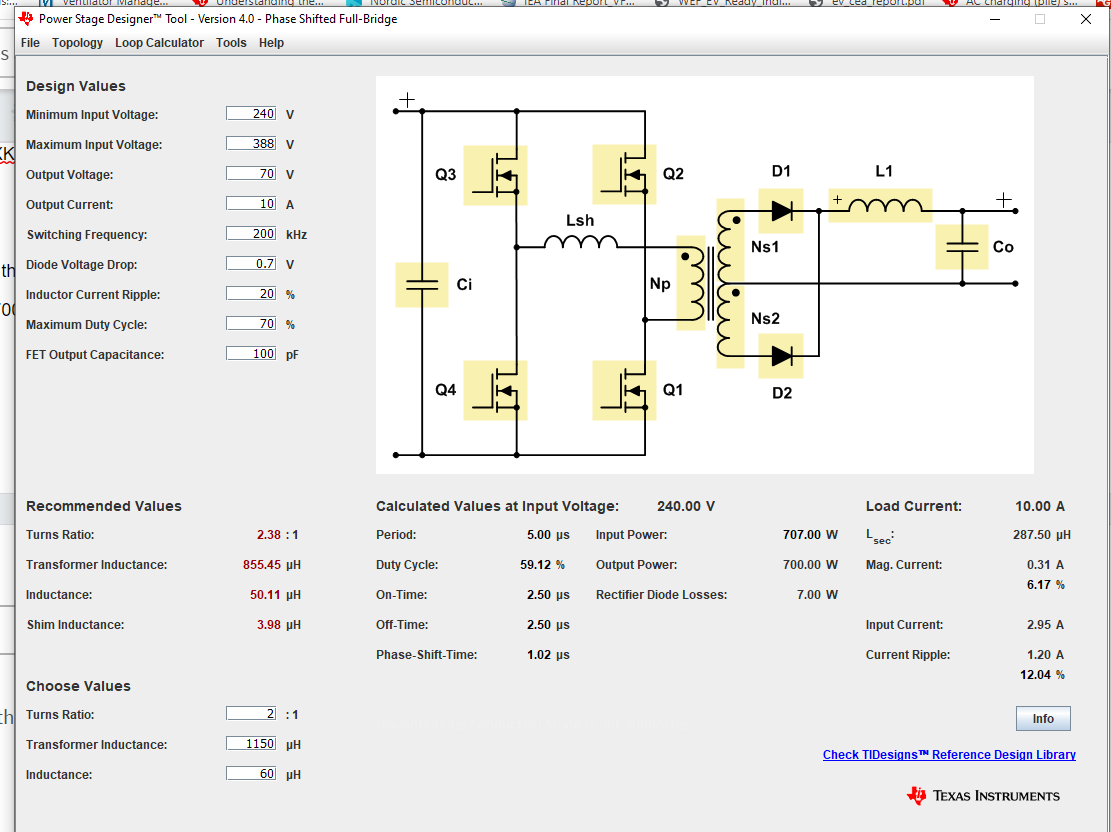The image size is (1111, 832).
Task: Click the Current Ripple 1.20 A value
Action: [x=1045, y=655]
